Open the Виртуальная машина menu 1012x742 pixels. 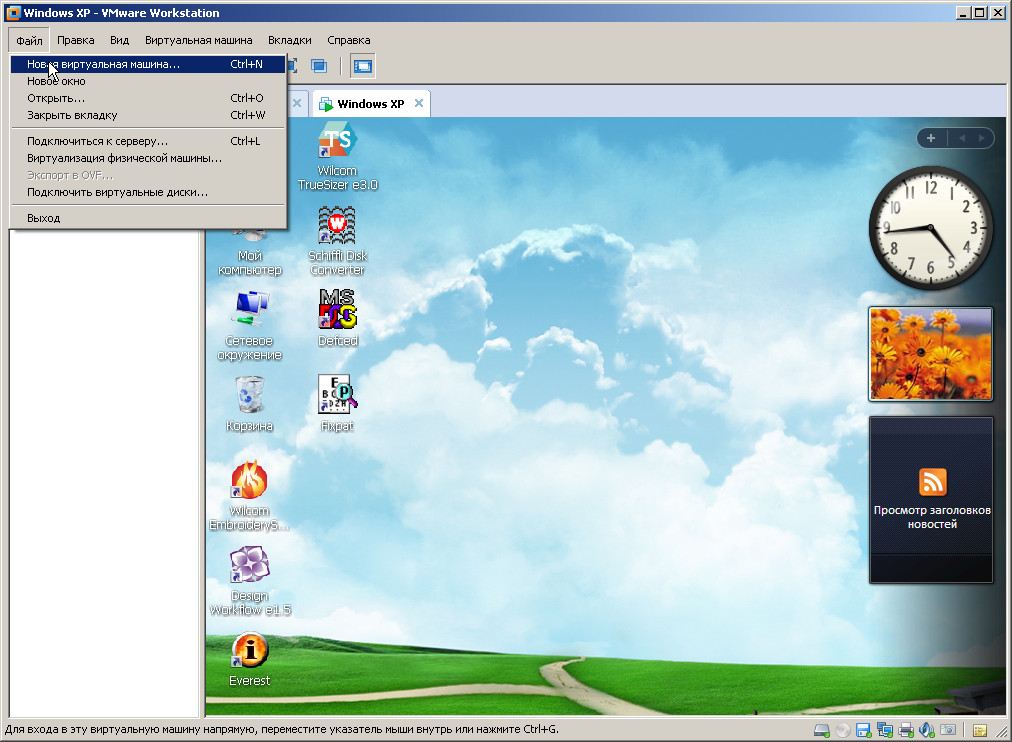coord(199,40)
